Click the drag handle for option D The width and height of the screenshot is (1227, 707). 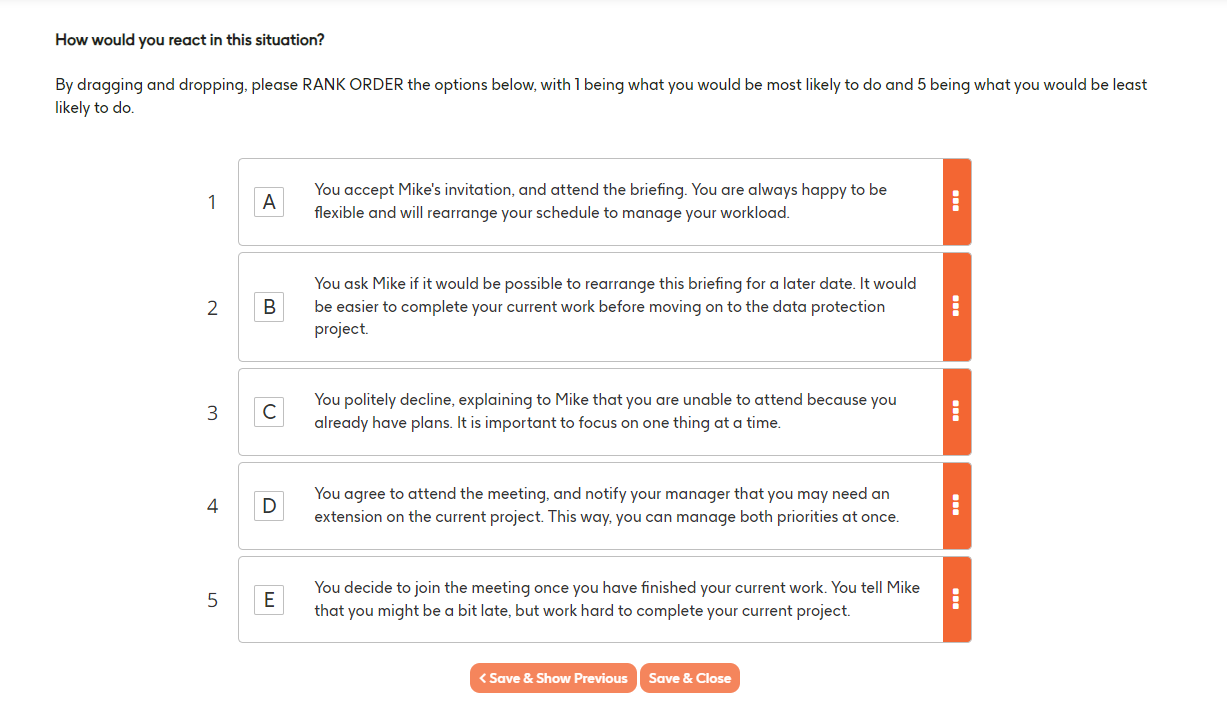point(956,505)
